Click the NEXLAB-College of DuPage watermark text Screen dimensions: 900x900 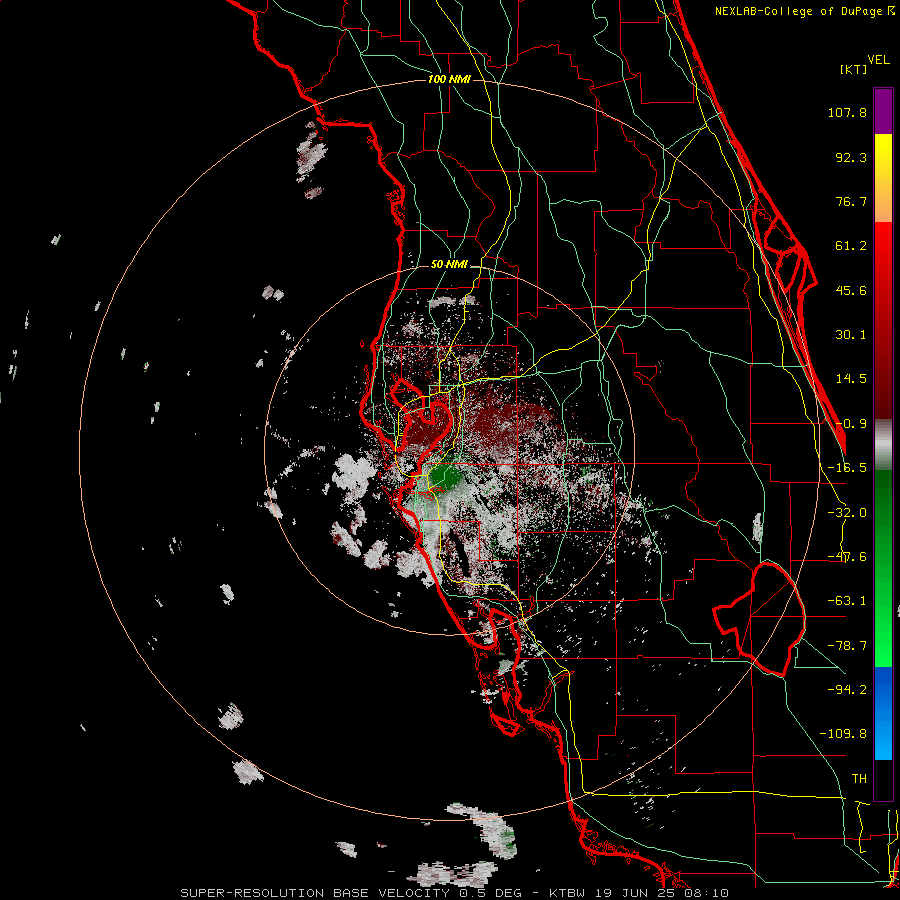click(x=805, y=11)
